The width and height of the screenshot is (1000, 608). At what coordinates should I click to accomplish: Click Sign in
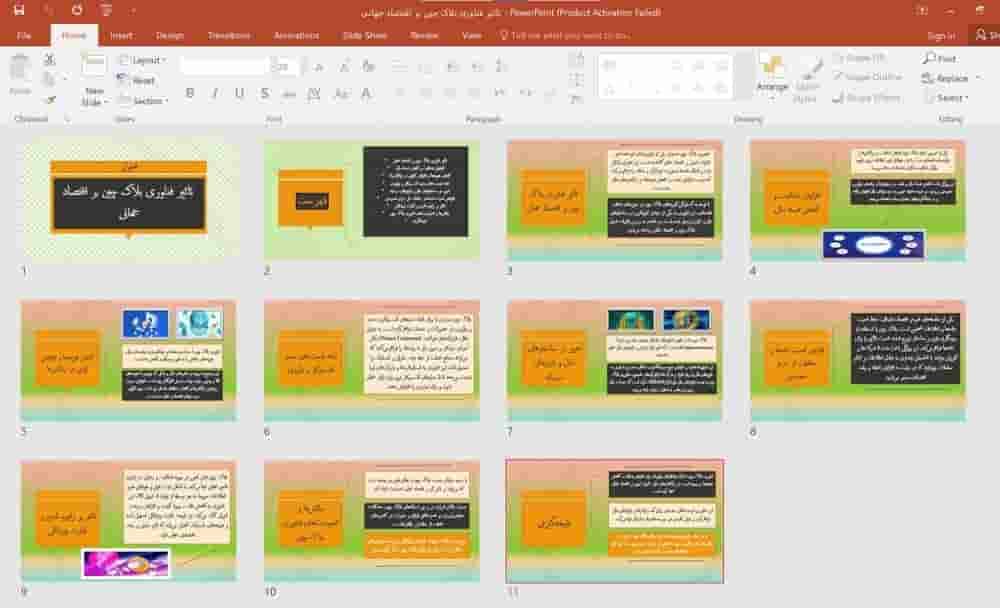(941, 36)
